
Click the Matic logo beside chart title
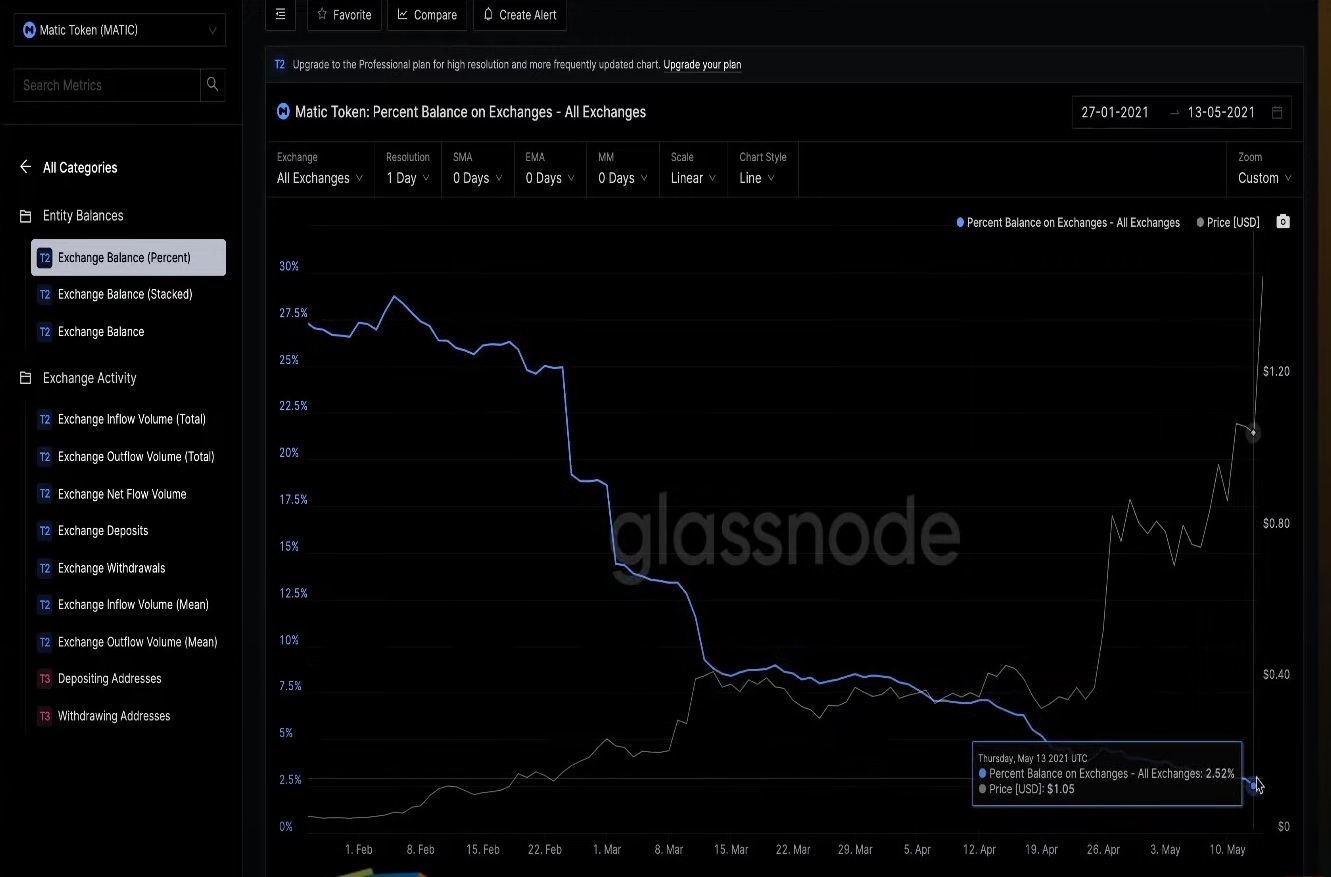[x=283, y=111]
